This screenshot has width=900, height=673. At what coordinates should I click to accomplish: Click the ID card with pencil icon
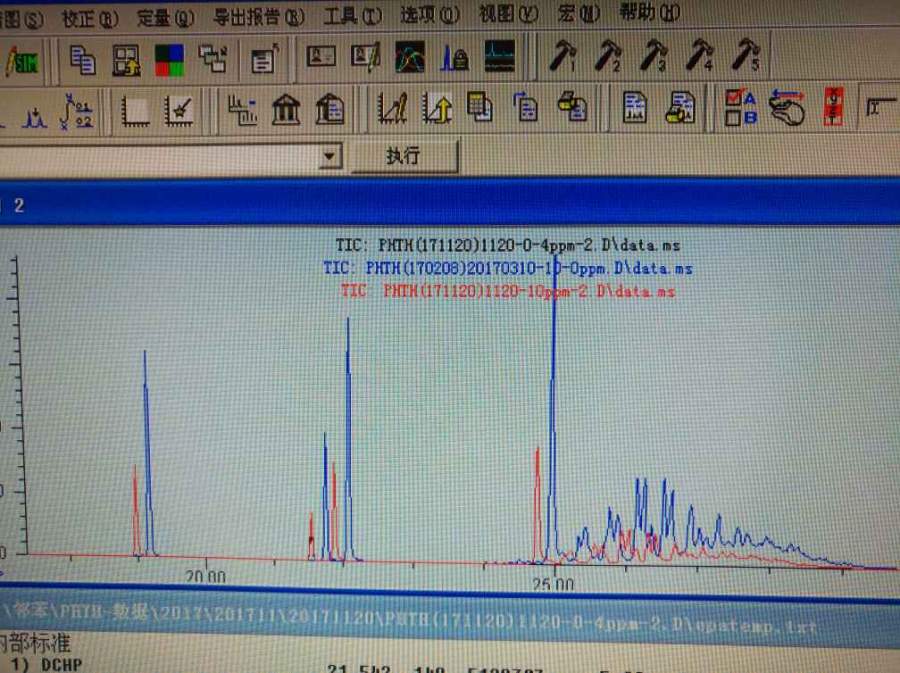point(366,57)
